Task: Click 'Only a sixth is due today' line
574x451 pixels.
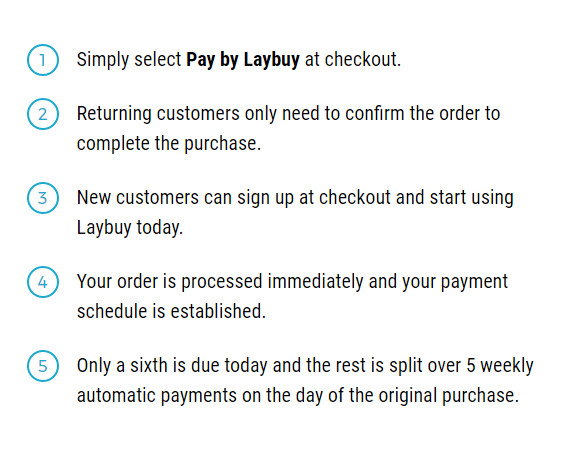Action: pos(305,366)
